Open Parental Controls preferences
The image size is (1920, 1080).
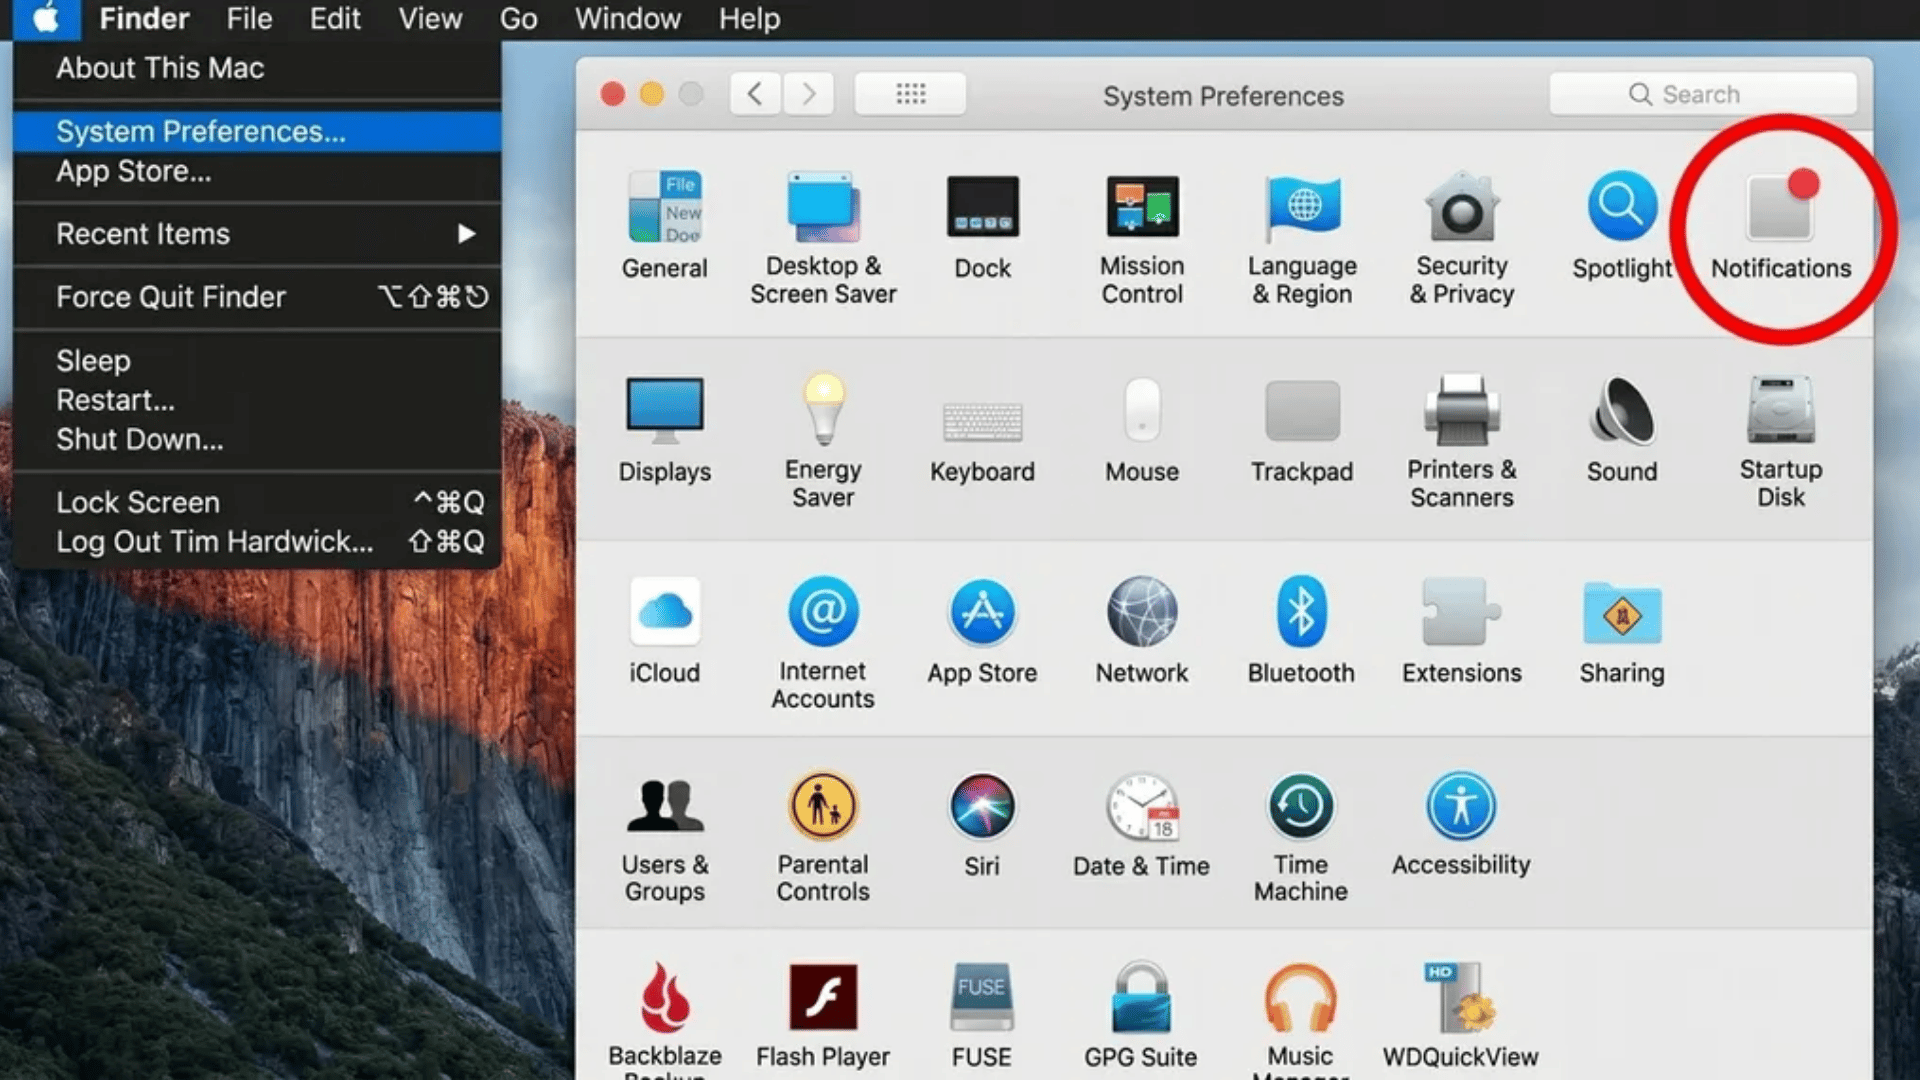823,838
